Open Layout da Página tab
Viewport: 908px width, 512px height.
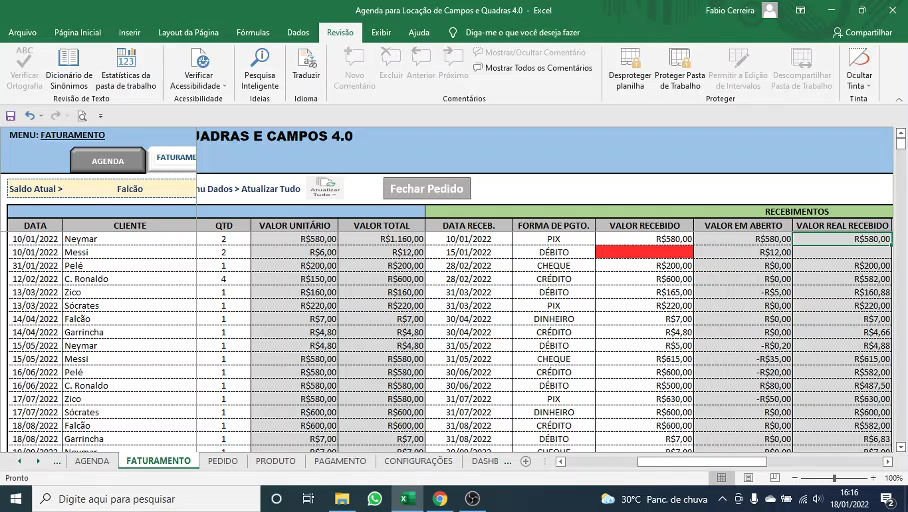click(x=188, y=32)
